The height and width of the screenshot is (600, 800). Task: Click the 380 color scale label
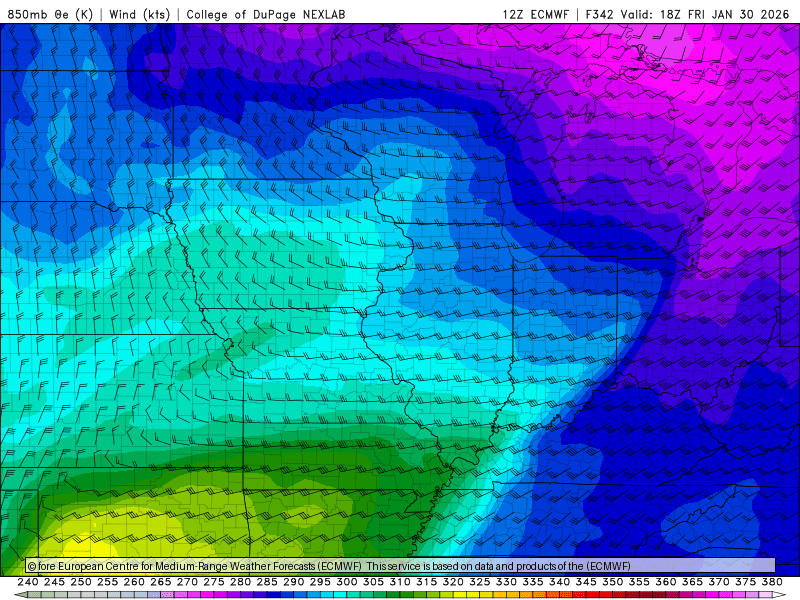772,582
